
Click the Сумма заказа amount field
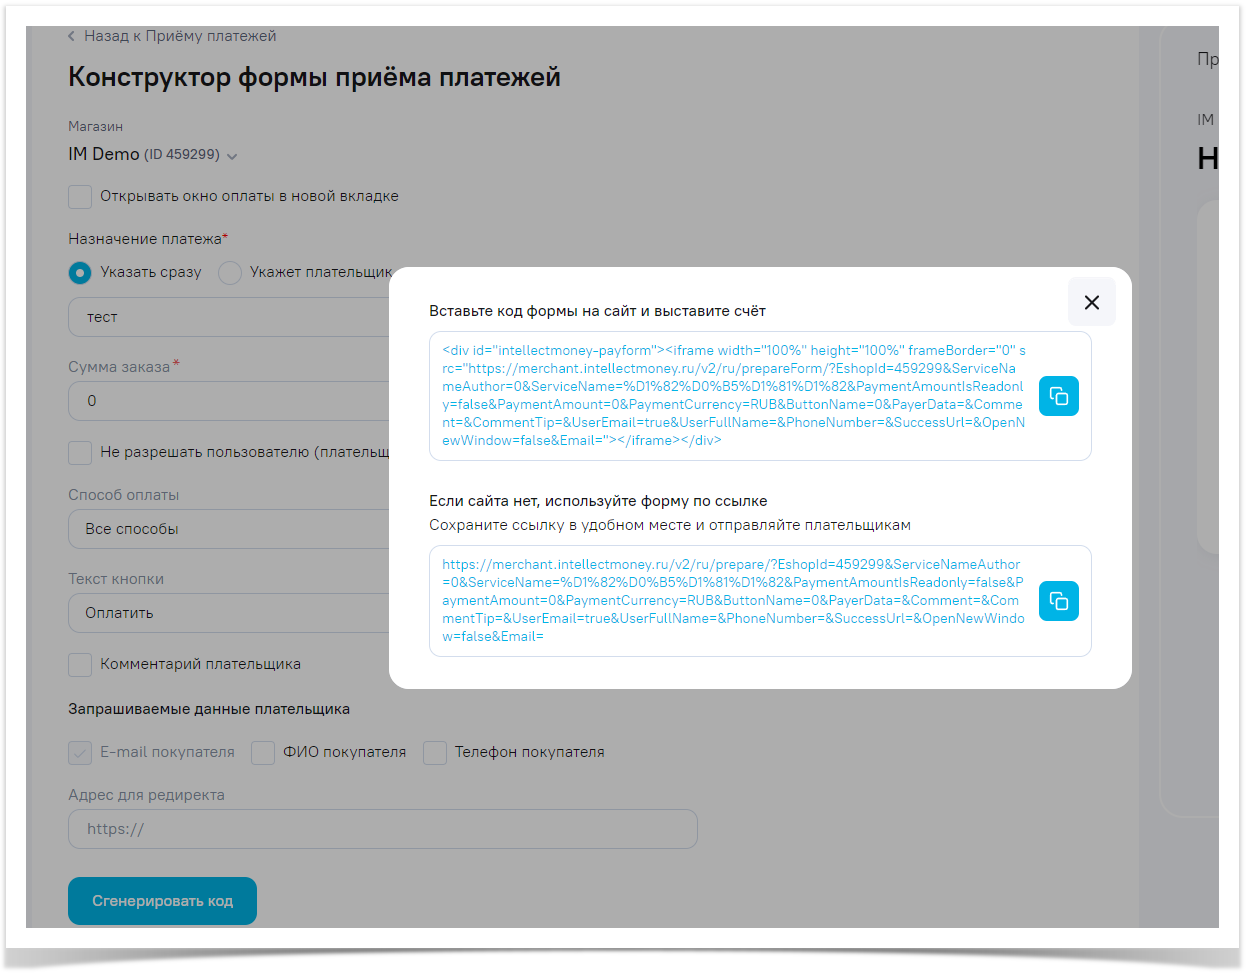230,401
